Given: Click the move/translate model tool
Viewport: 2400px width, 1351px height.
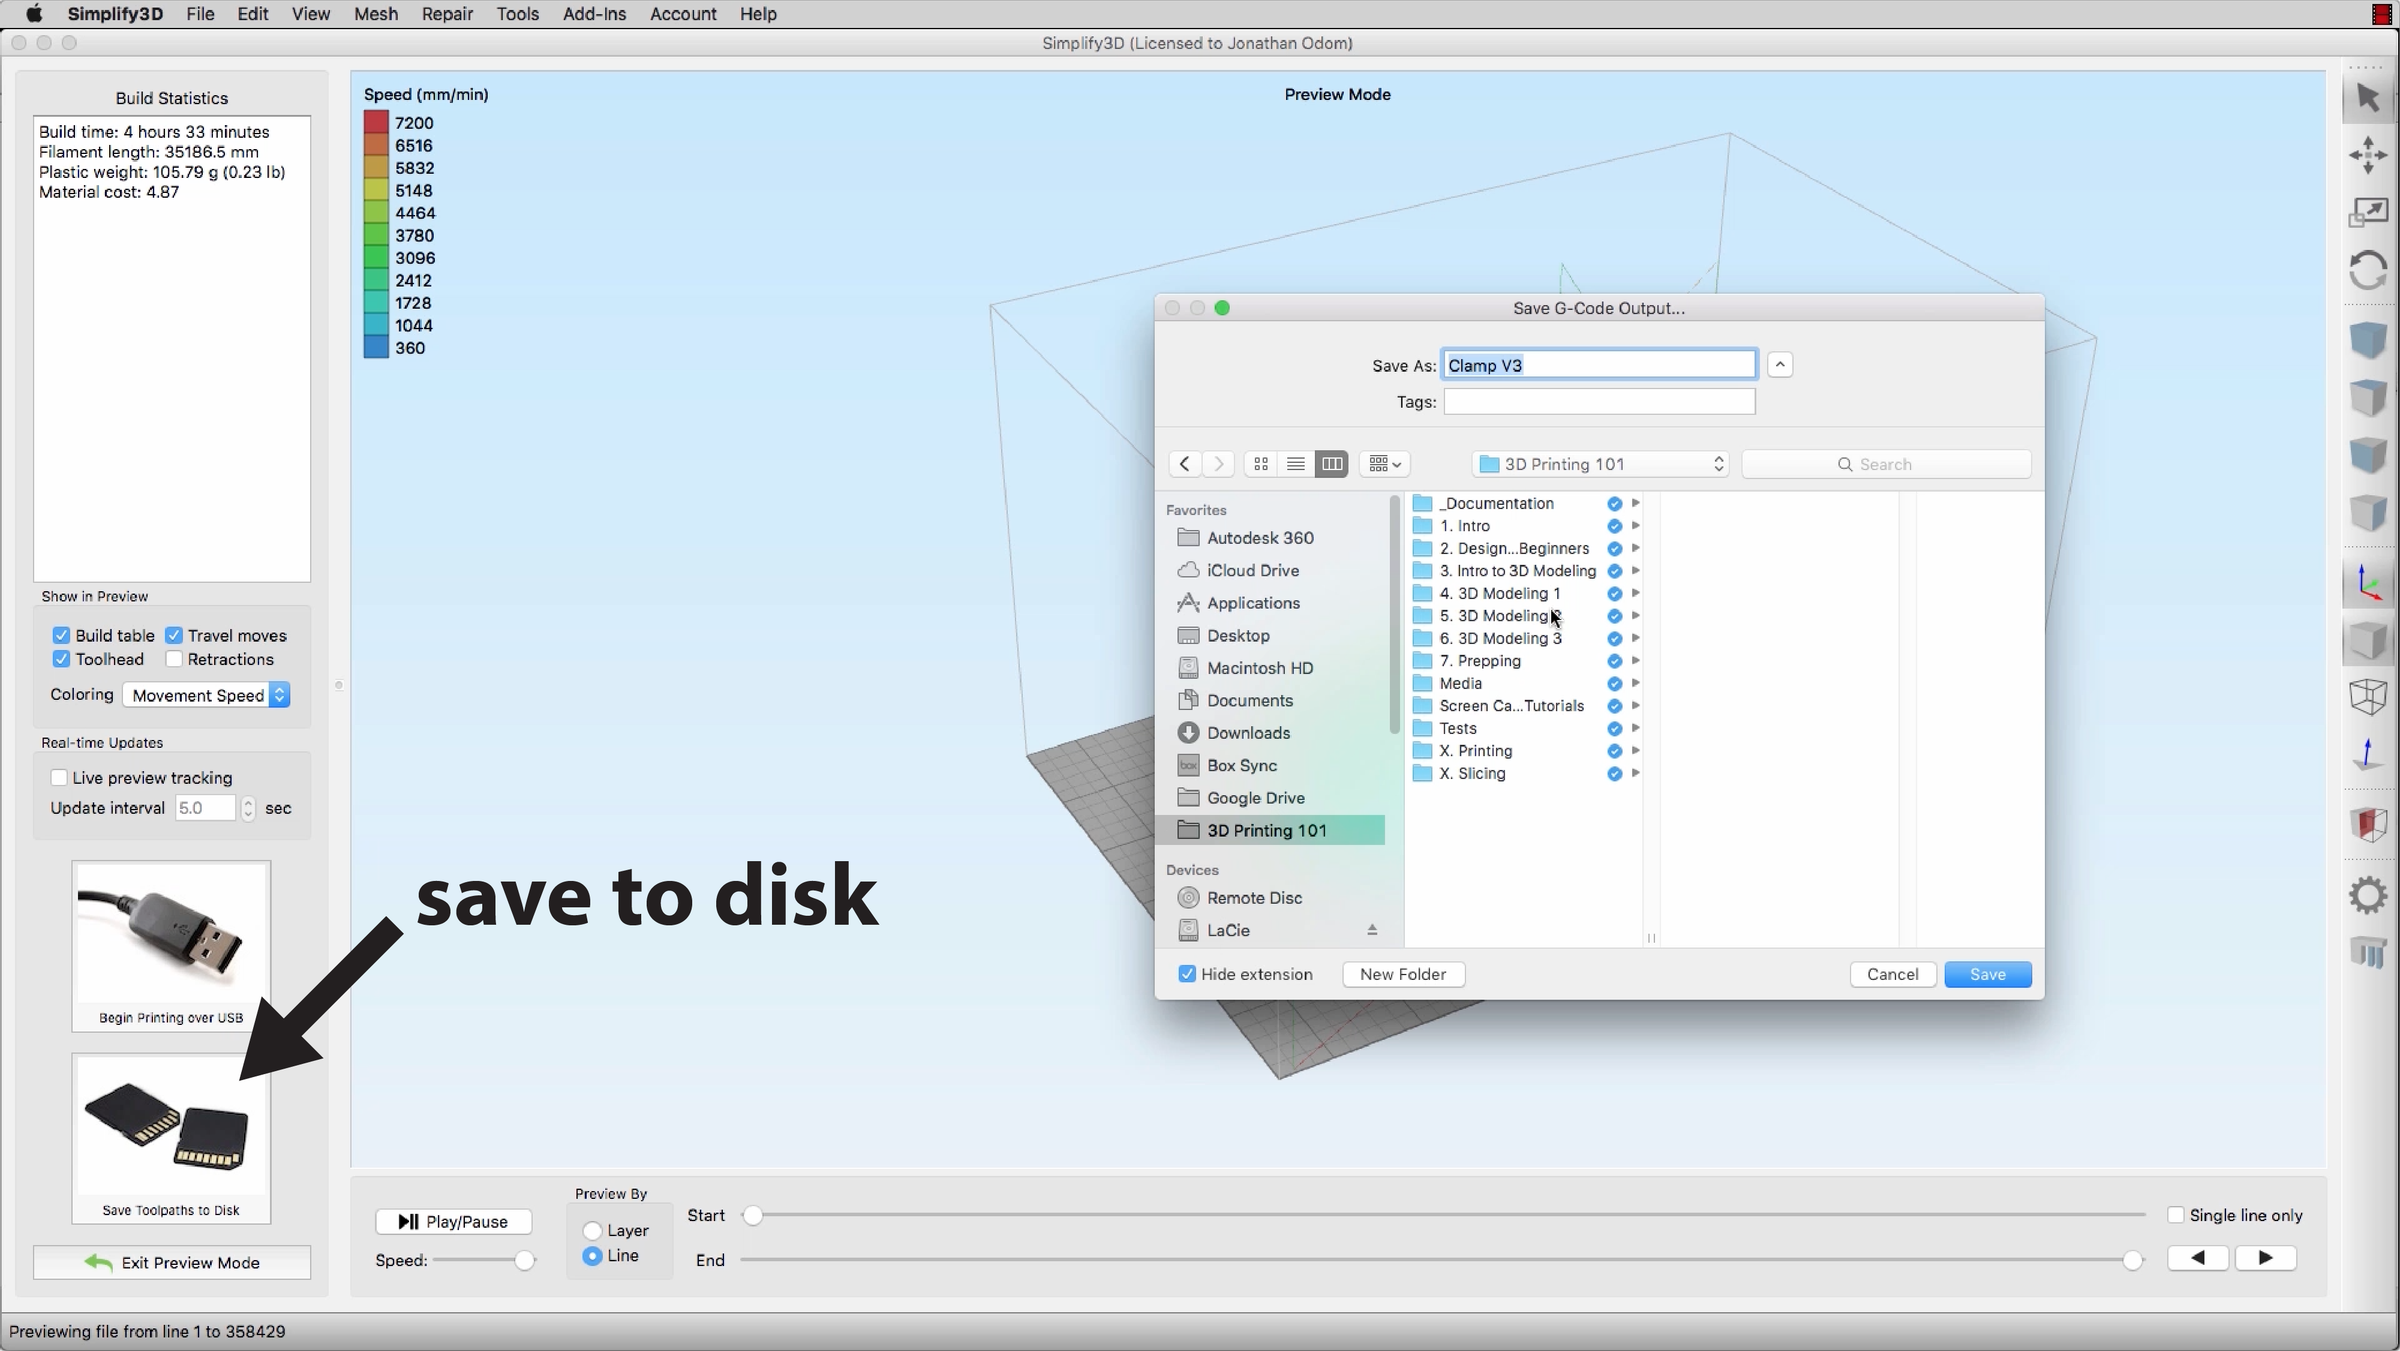Looking at the screenshot, I should (x=2367, y=155).
